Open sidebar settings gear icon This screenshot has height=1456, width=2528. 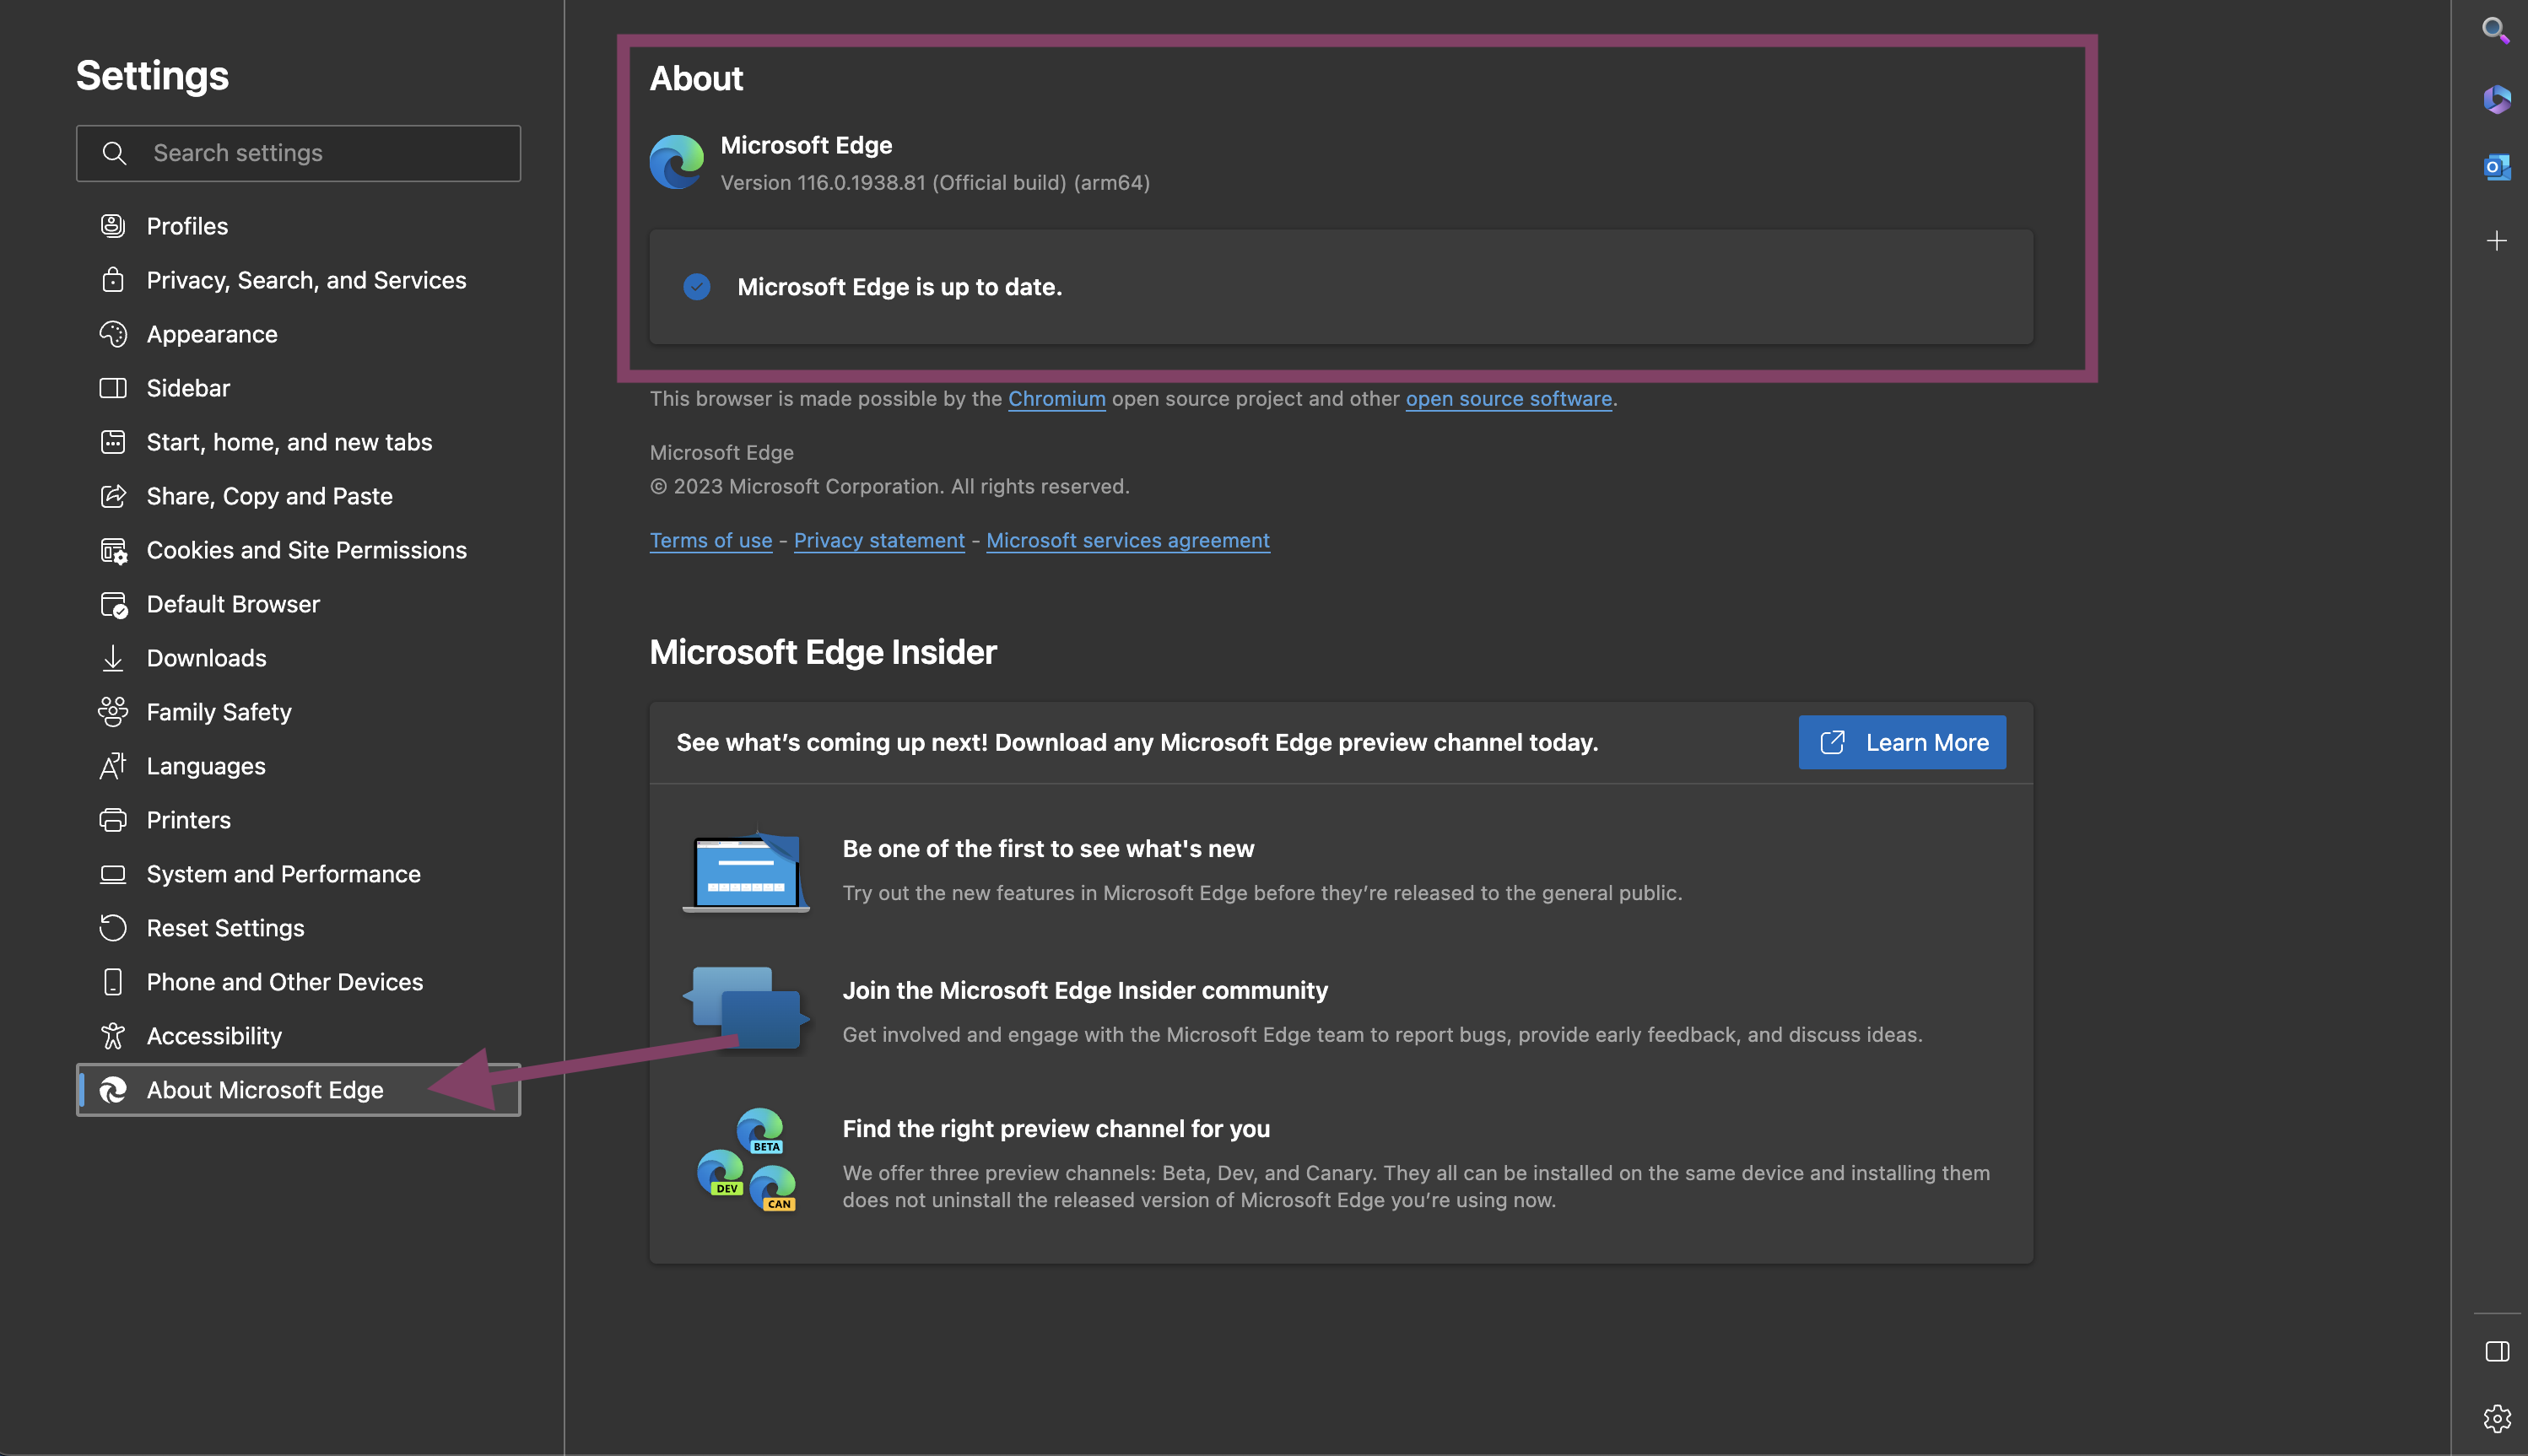pos(2496,1418)
